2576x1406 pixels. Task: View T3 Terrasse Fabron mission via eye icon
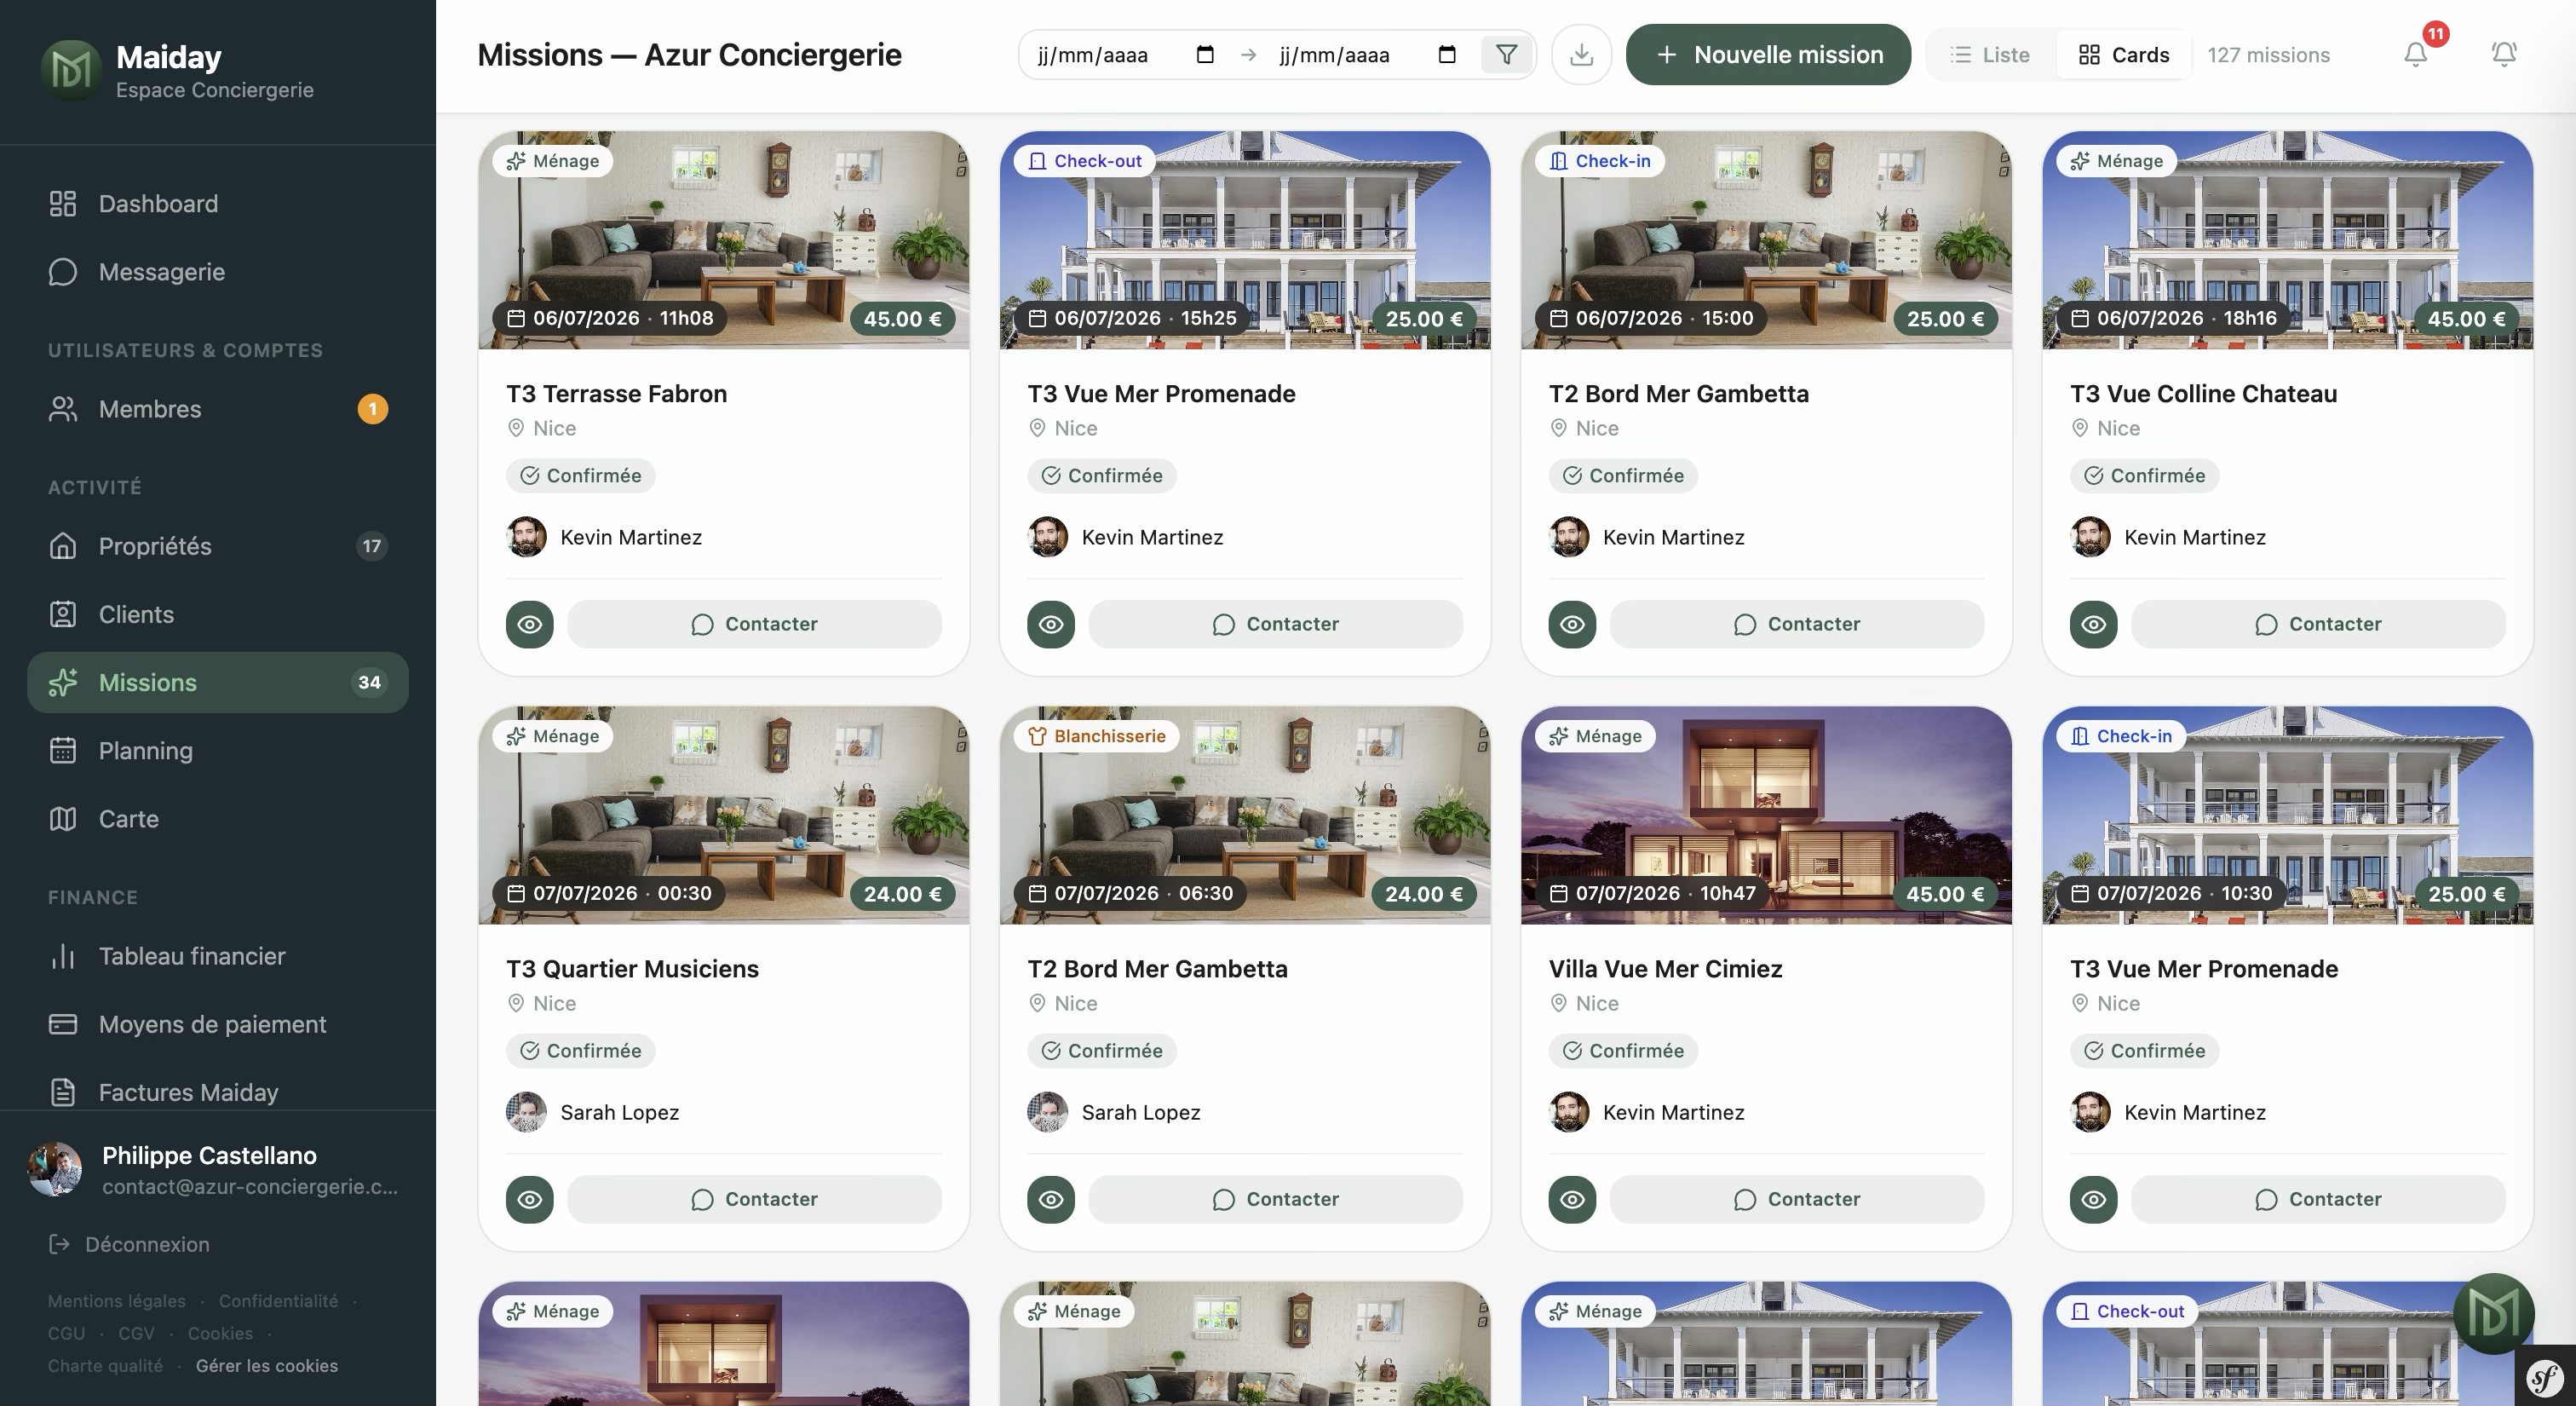[530, 624]
